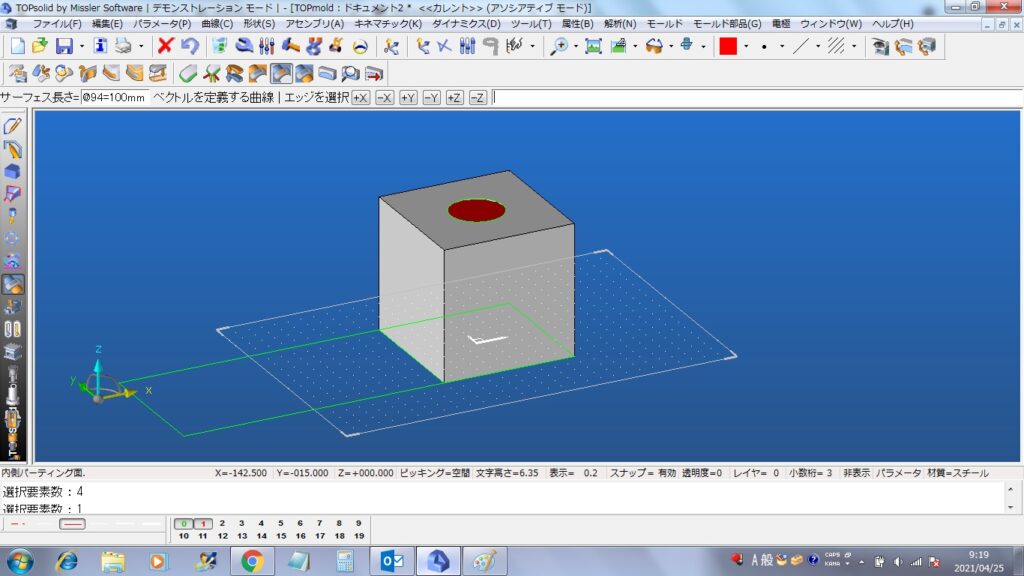Image resolution: width=1024 pixels, height=576 pixels.
Task: Click the red color swatch on toolbar
Action: pyautogui.click(x=728, y=46)
